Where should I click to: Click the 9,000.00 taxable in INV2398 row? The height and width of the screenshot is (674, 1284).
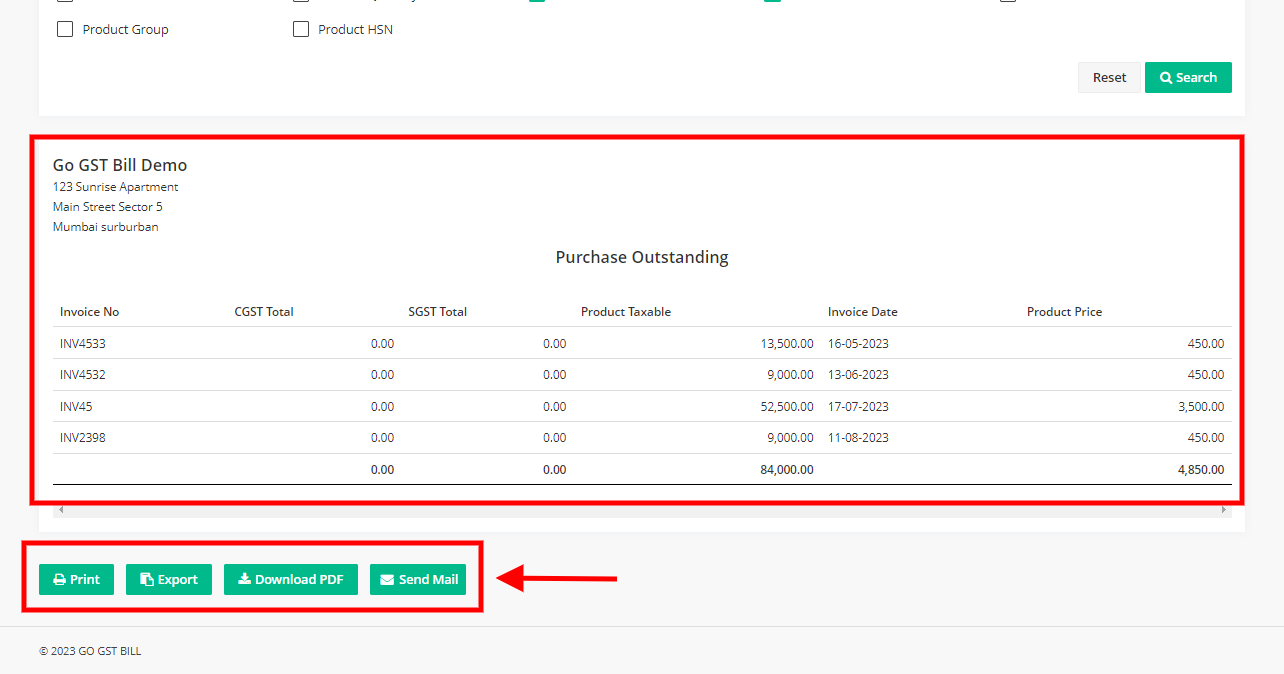(x=790, y=438)
